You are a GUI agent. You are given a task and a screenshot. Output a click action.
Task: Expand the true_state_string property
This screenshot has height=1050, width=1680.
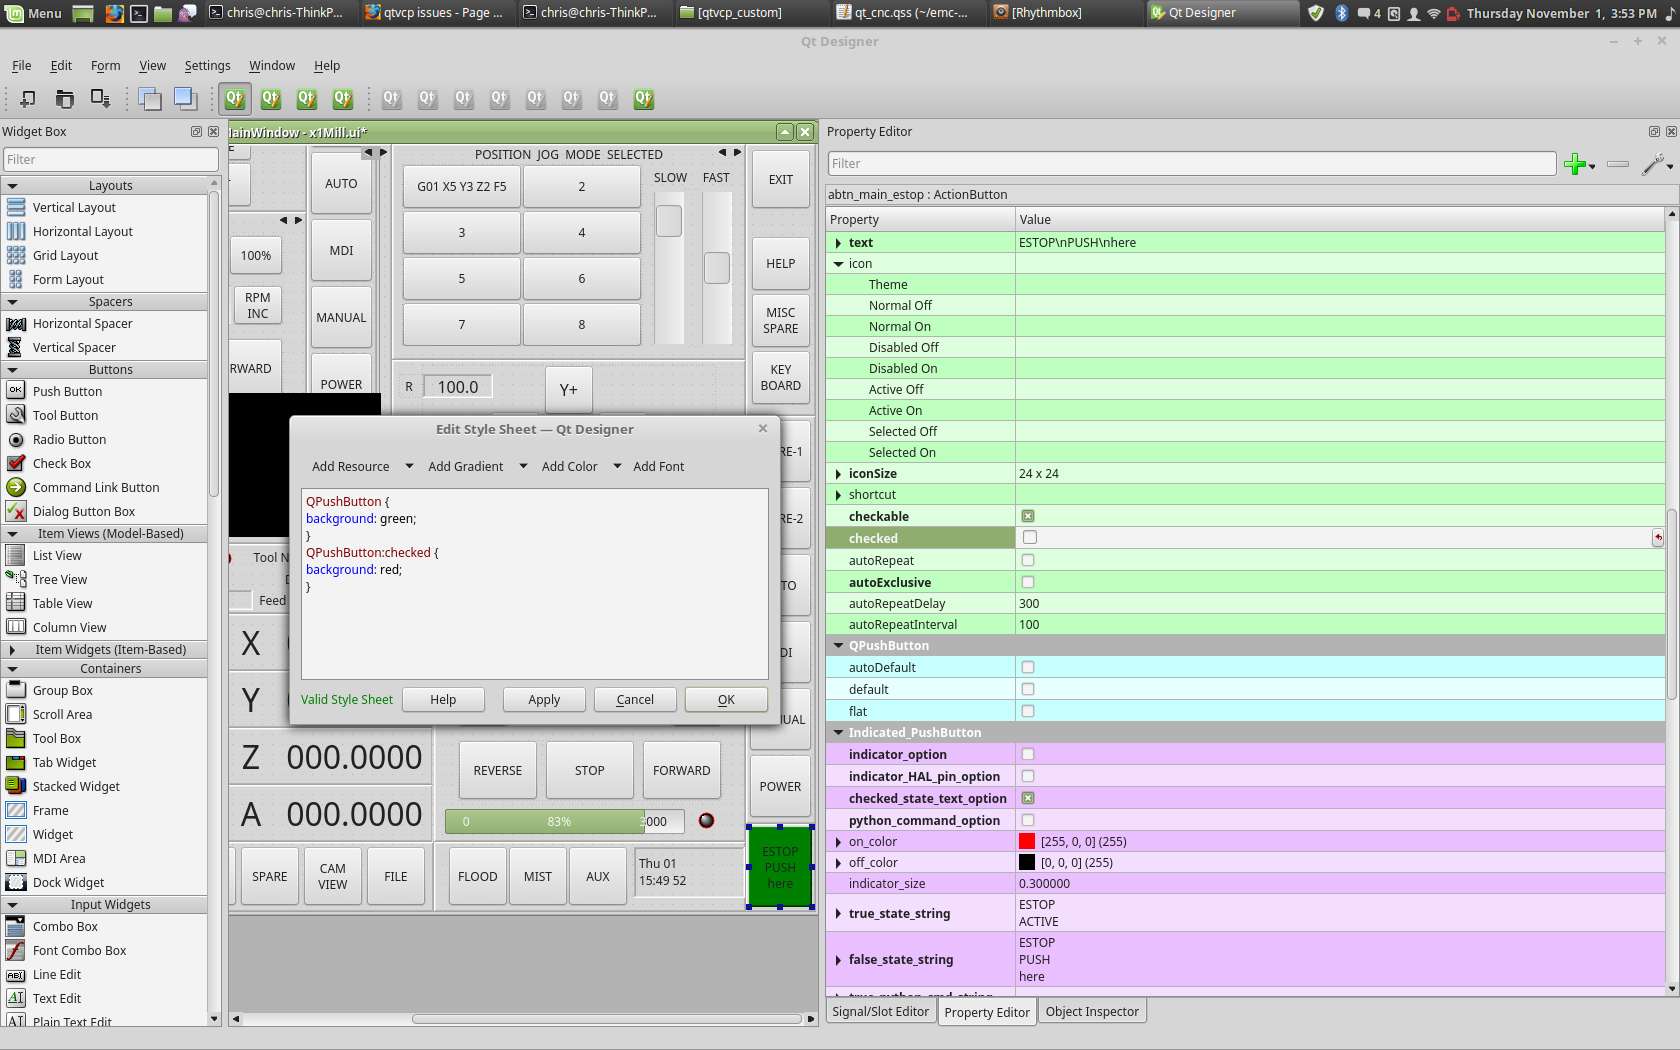pos(838,913)
